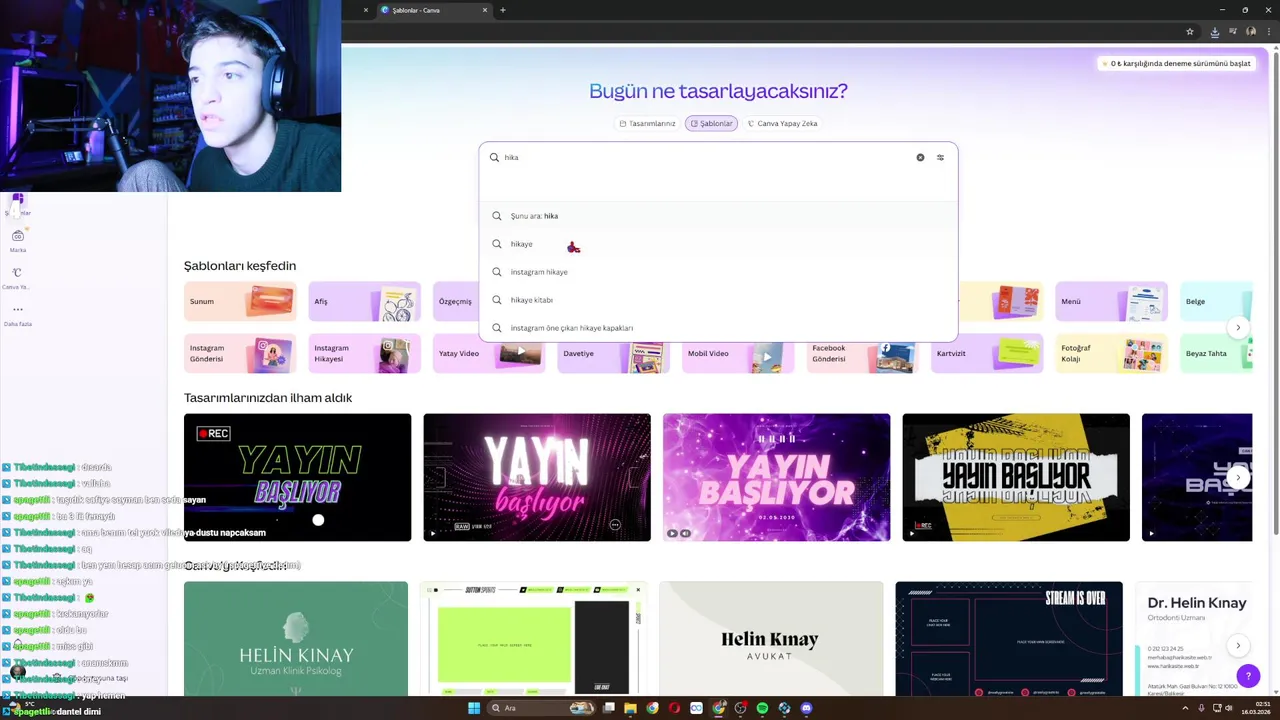The image size is (1280, 720).
Task: Open the Windows Start menu
Action: coord(474,708)
